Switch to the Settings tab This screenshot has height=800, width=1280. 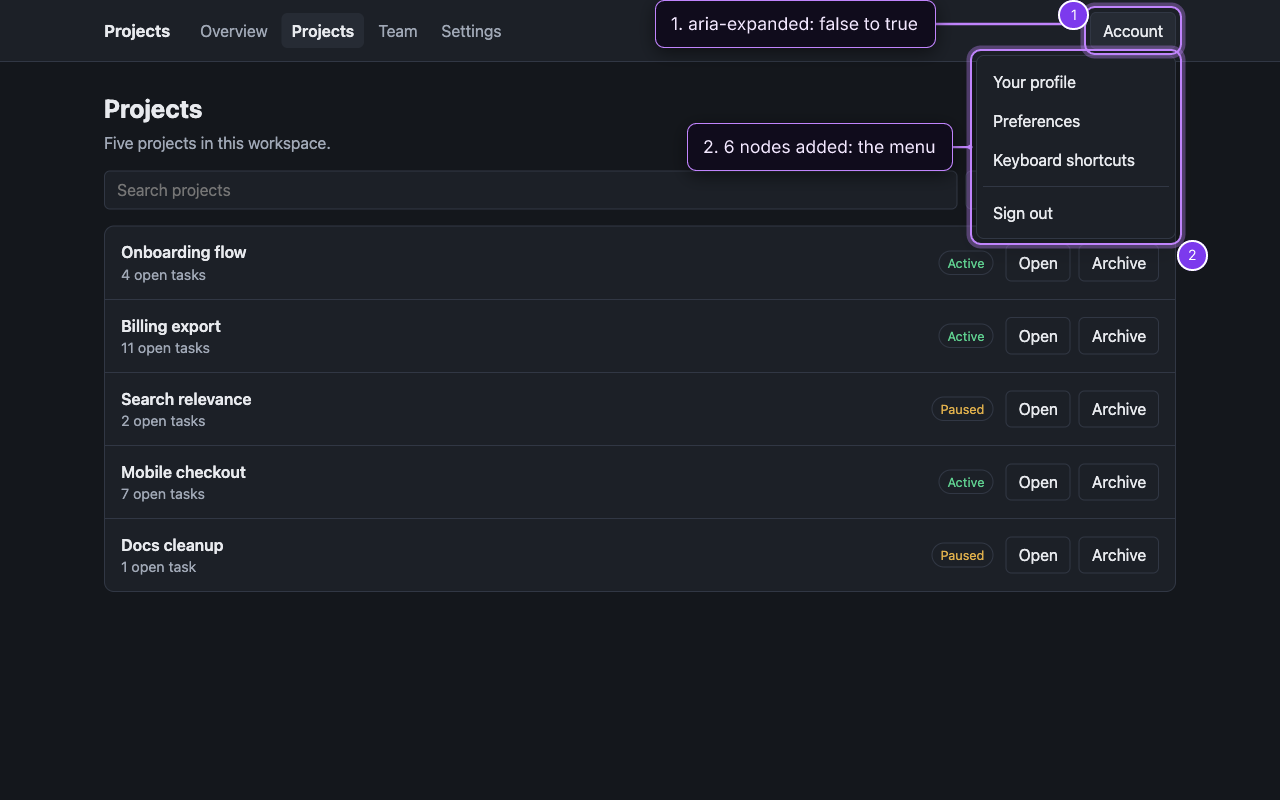[471, 31]
